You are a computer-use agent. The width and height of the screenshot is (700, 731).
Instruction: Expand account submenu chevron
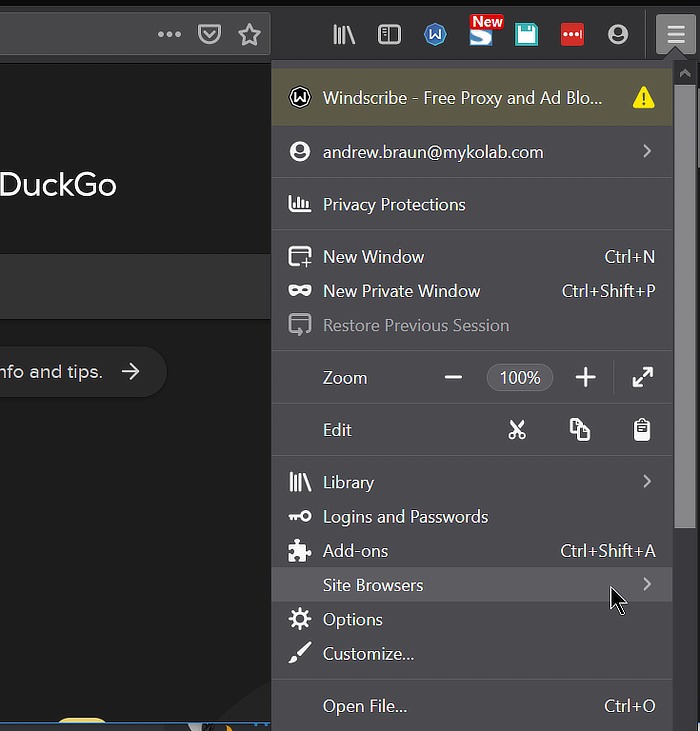647,151
